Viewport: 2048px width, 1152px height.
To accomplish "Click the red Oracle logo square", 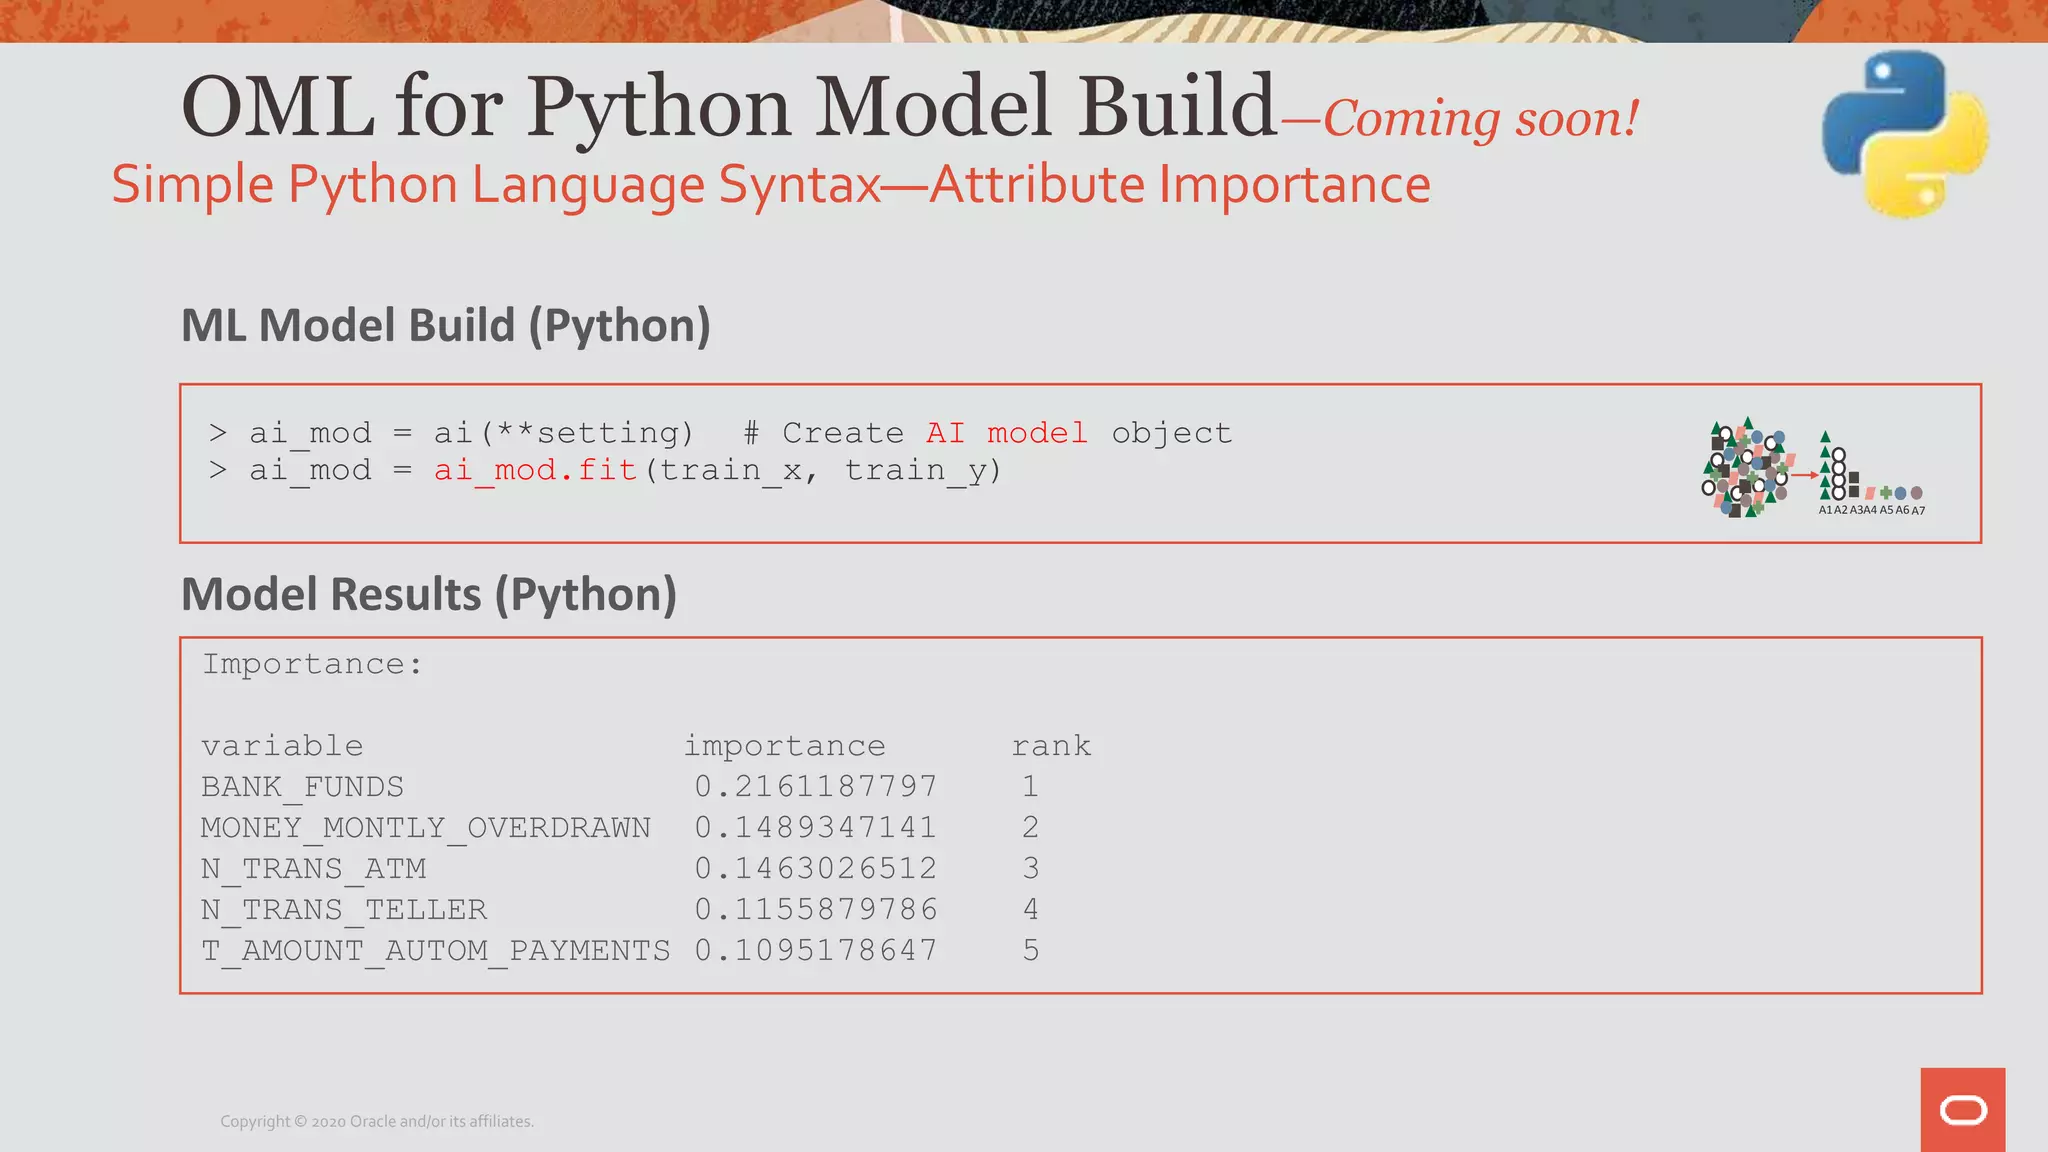I will (x=1962, y=1109).
